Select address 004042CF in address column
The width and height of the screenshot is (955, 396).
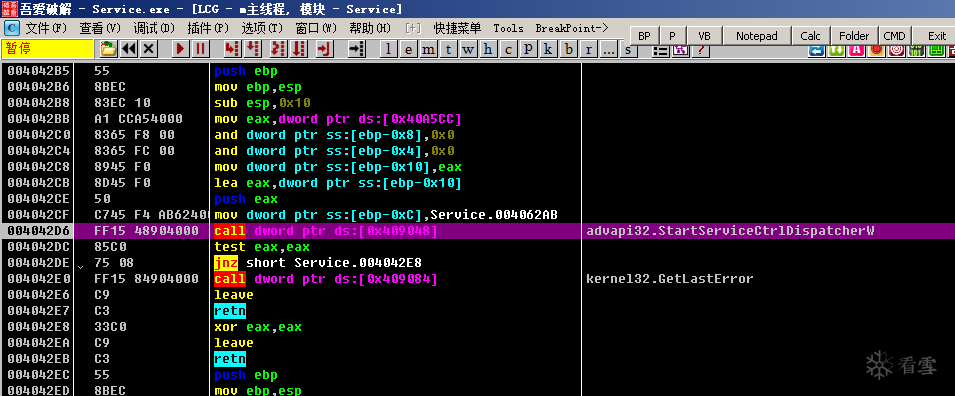(x=39, y=215)
